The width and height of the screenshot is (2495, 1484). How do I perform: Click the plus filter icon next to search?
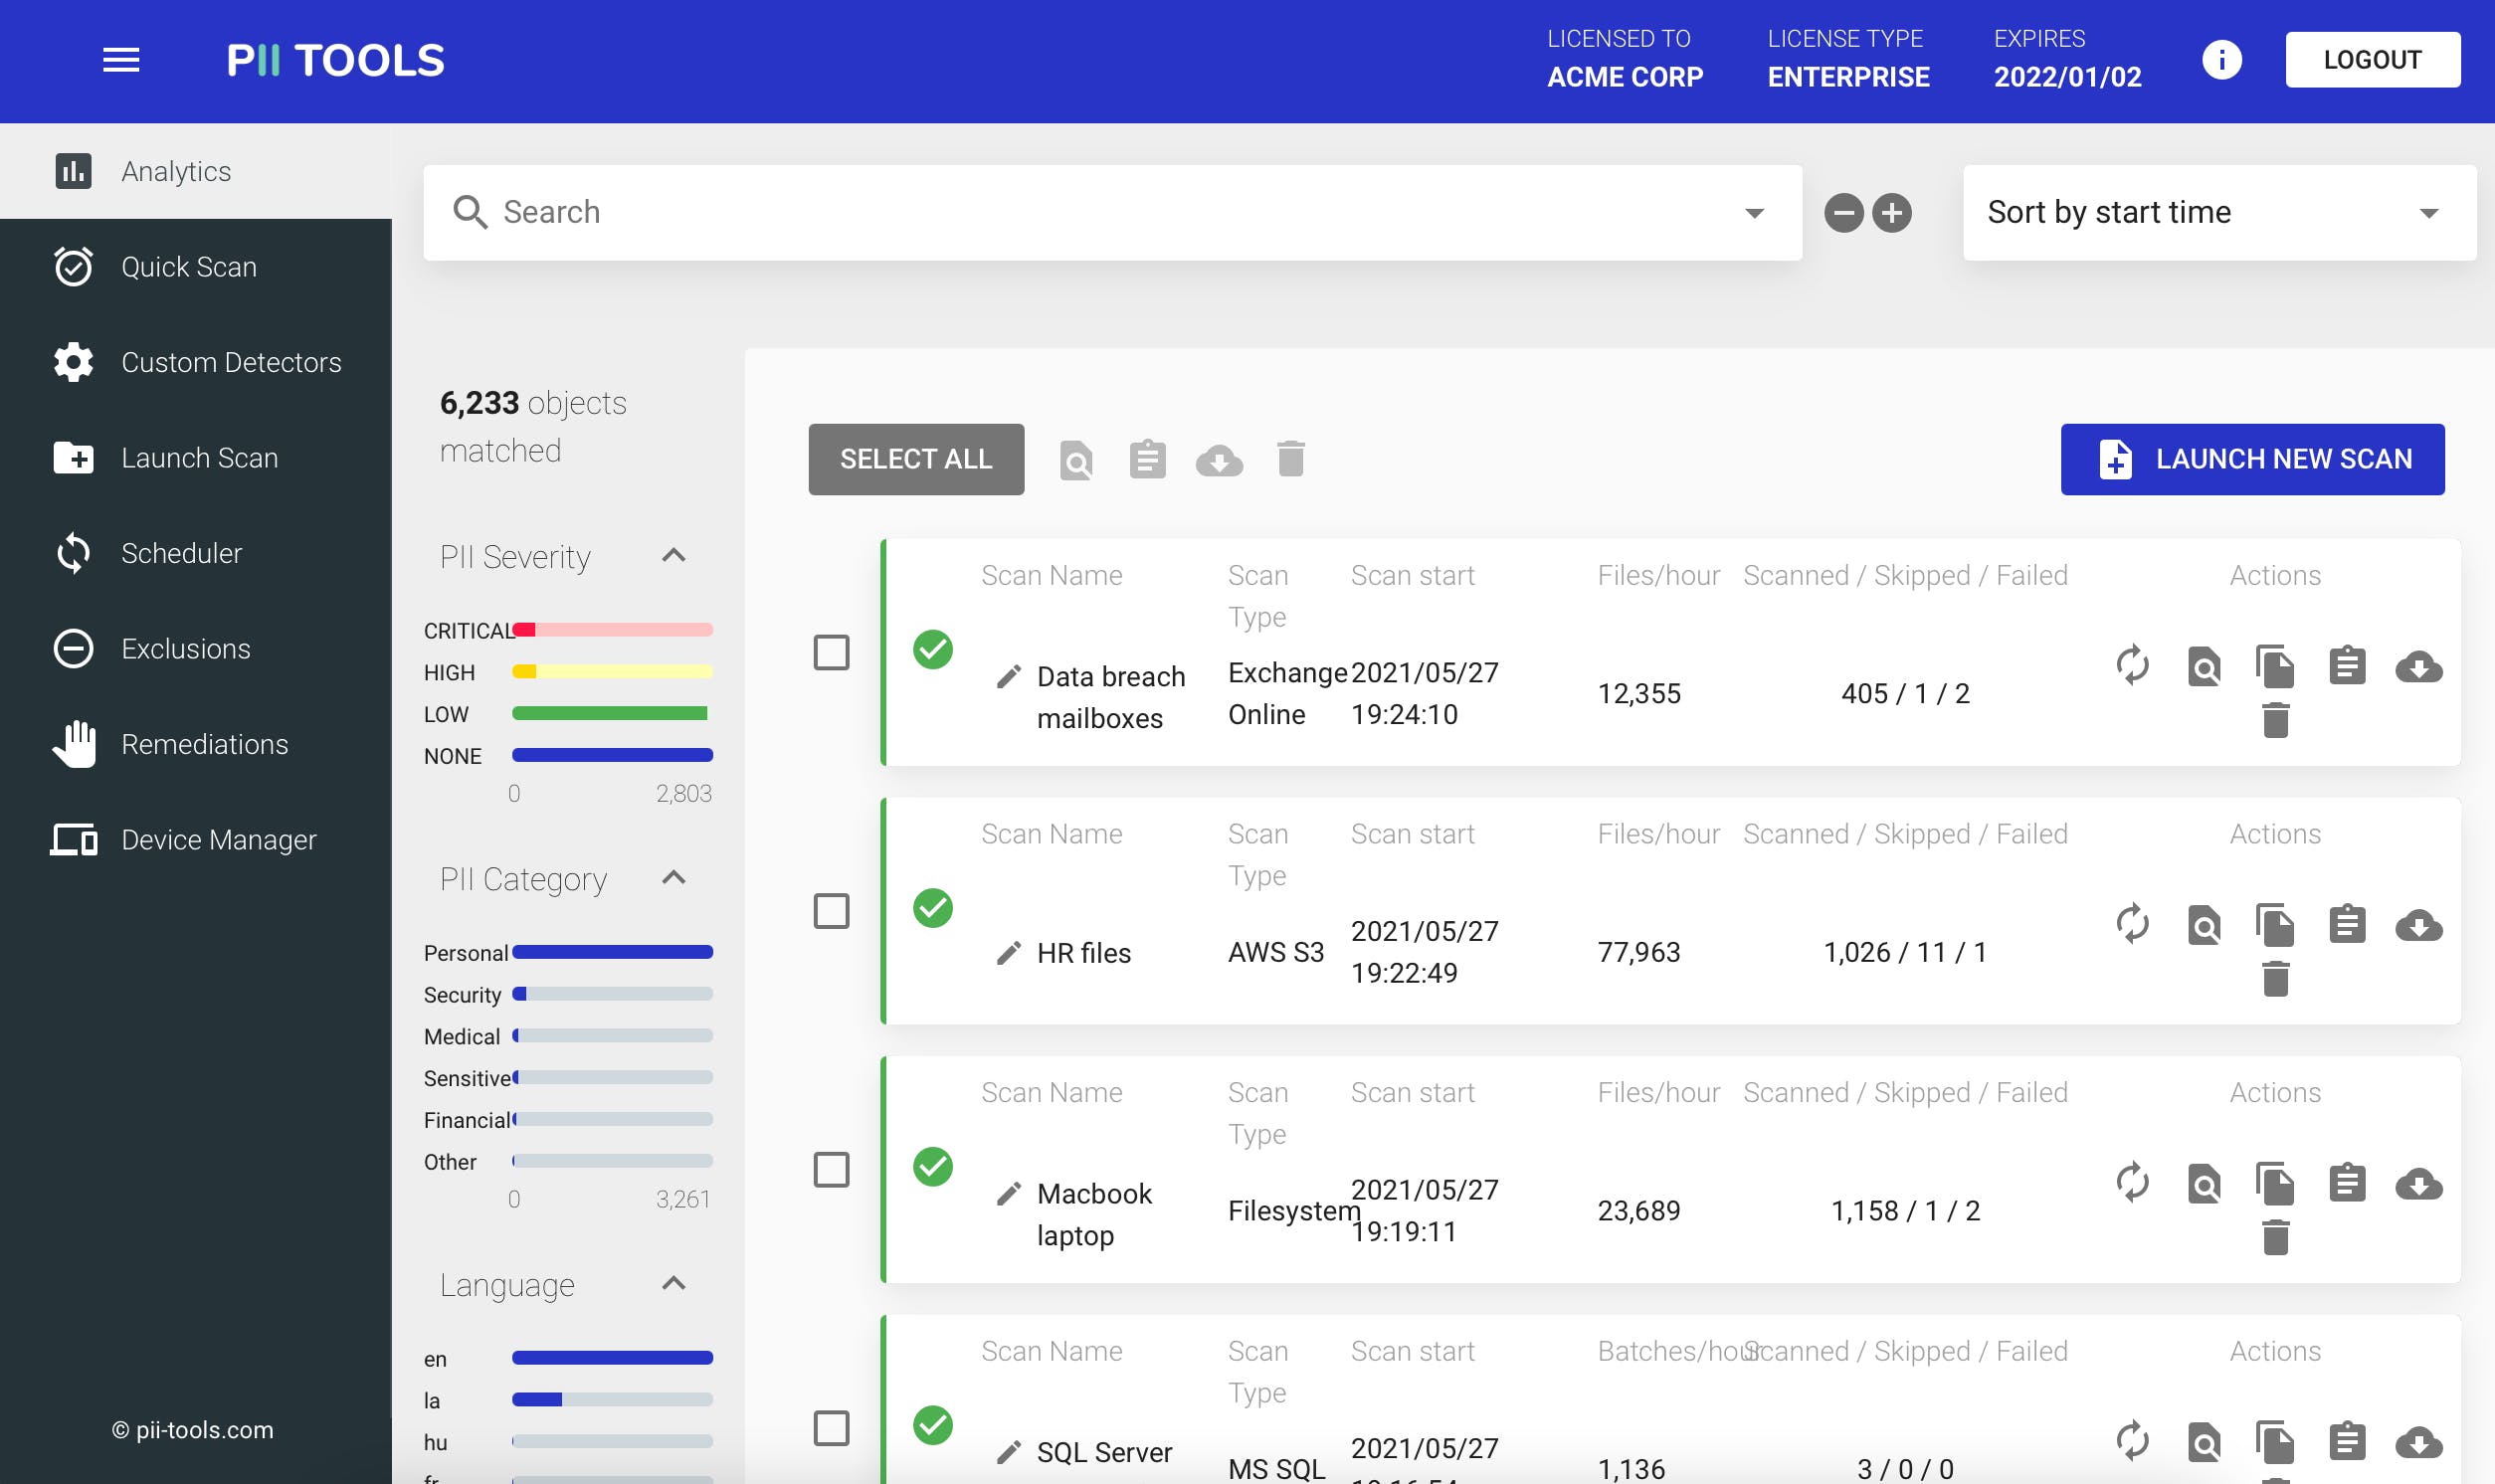coord(1891,213)
